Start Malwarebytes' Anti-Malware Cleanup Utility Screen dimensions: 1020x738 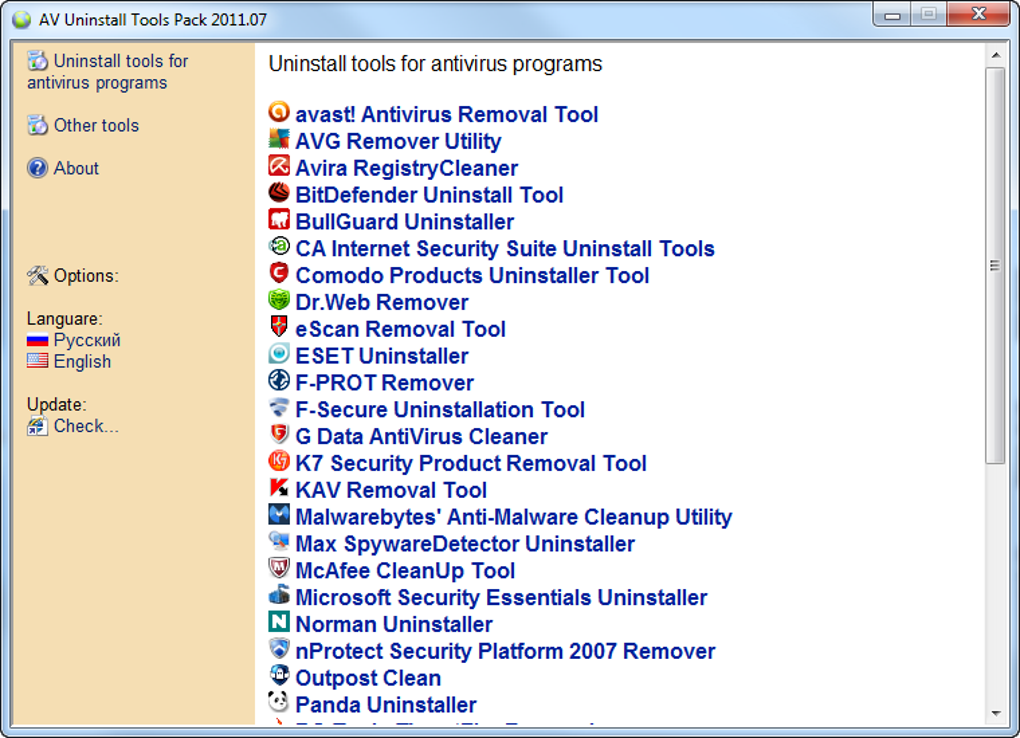click(513, 517)
